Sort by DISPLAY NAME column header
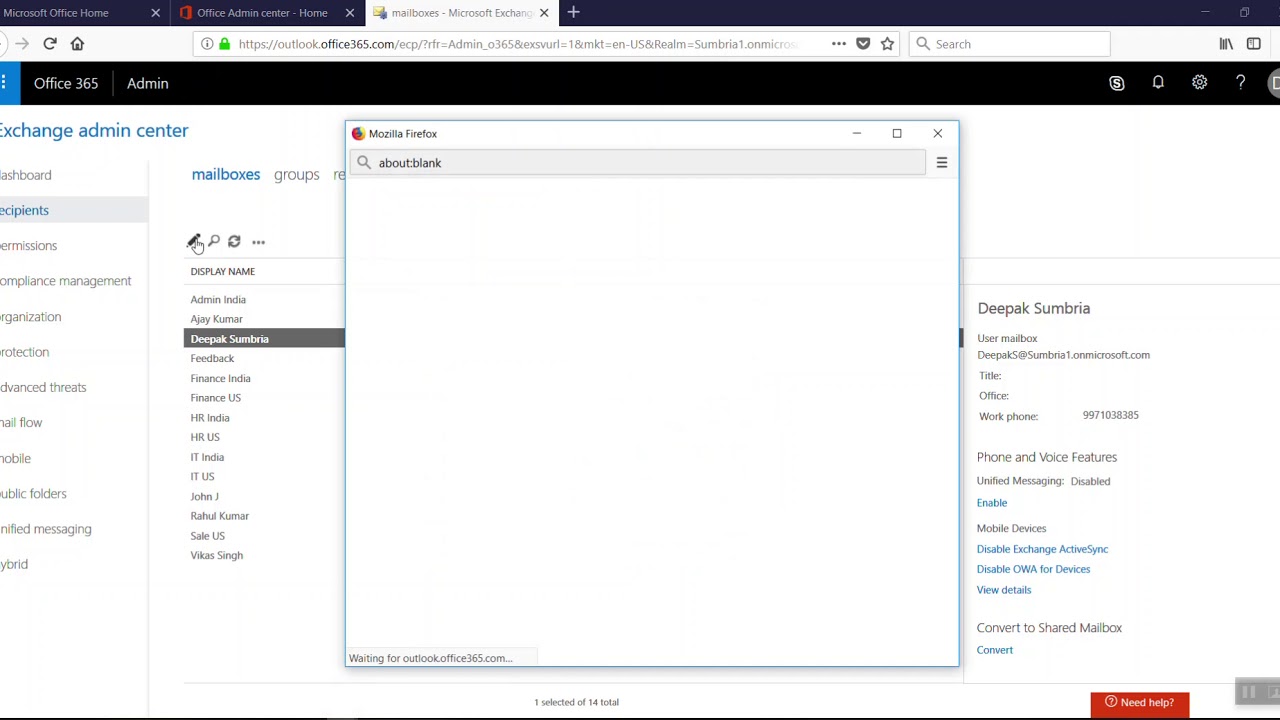The height and width of the screenshot is (720, 1280). 223,272
